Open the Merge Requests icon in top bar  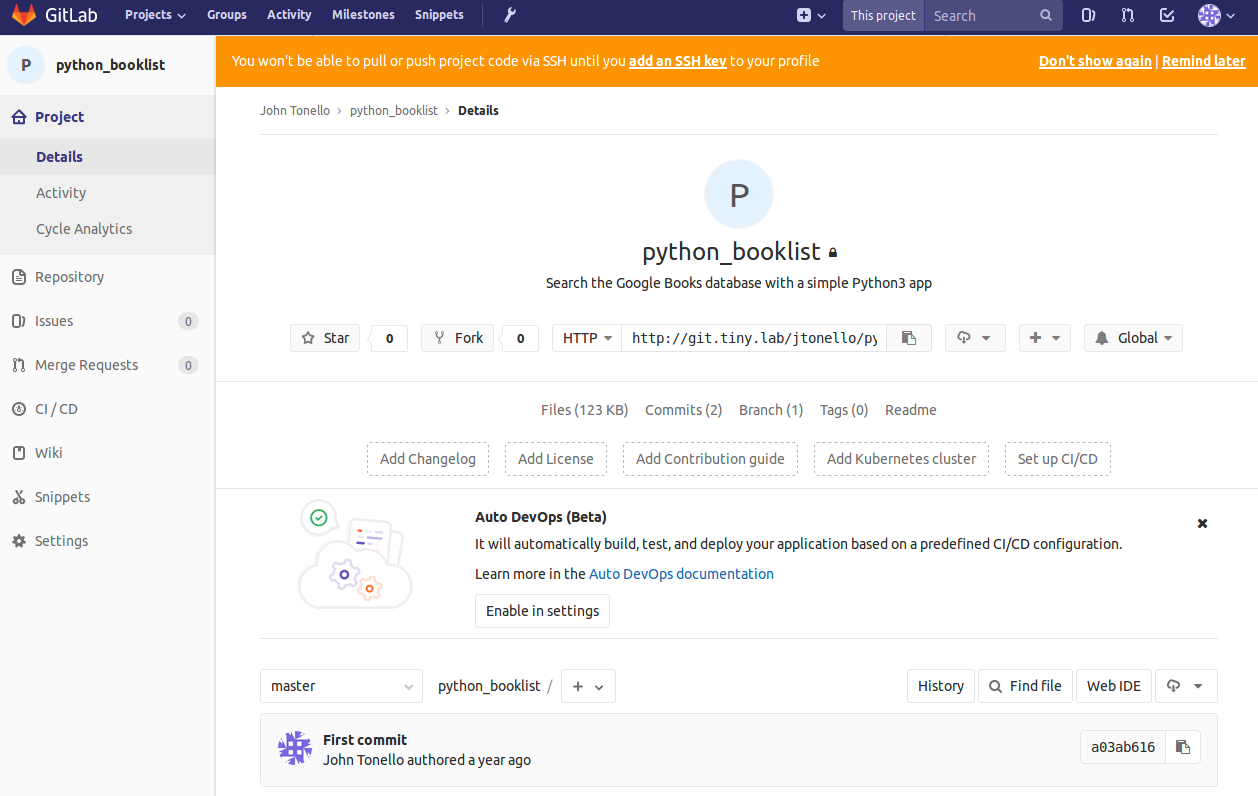click(1127, 15)
